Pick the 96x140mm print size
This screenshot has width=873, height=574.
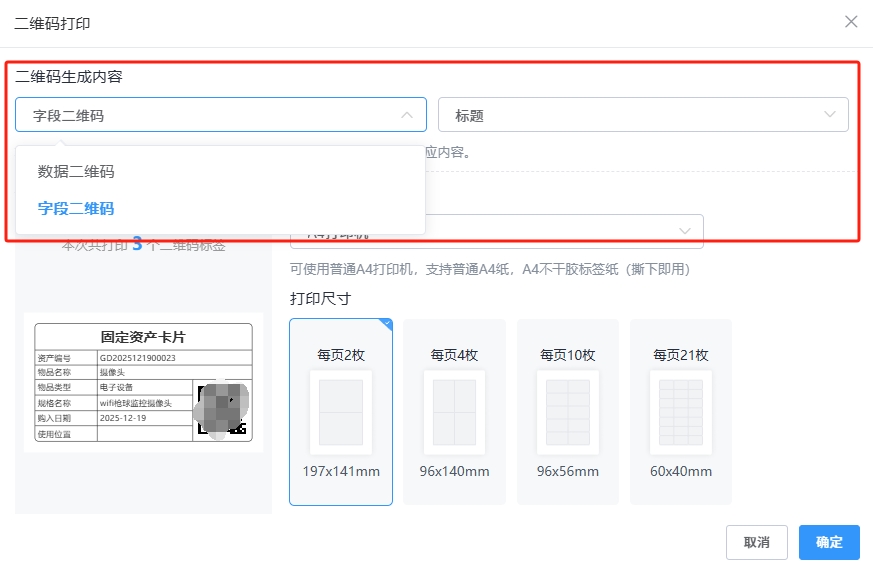454,471
